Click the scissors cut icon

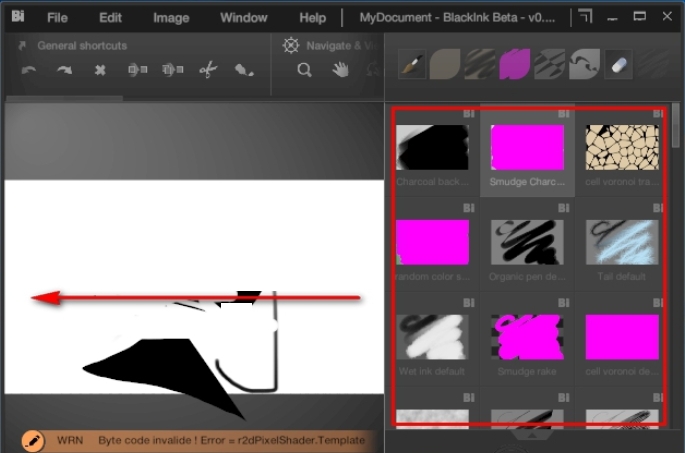point(208,70)
